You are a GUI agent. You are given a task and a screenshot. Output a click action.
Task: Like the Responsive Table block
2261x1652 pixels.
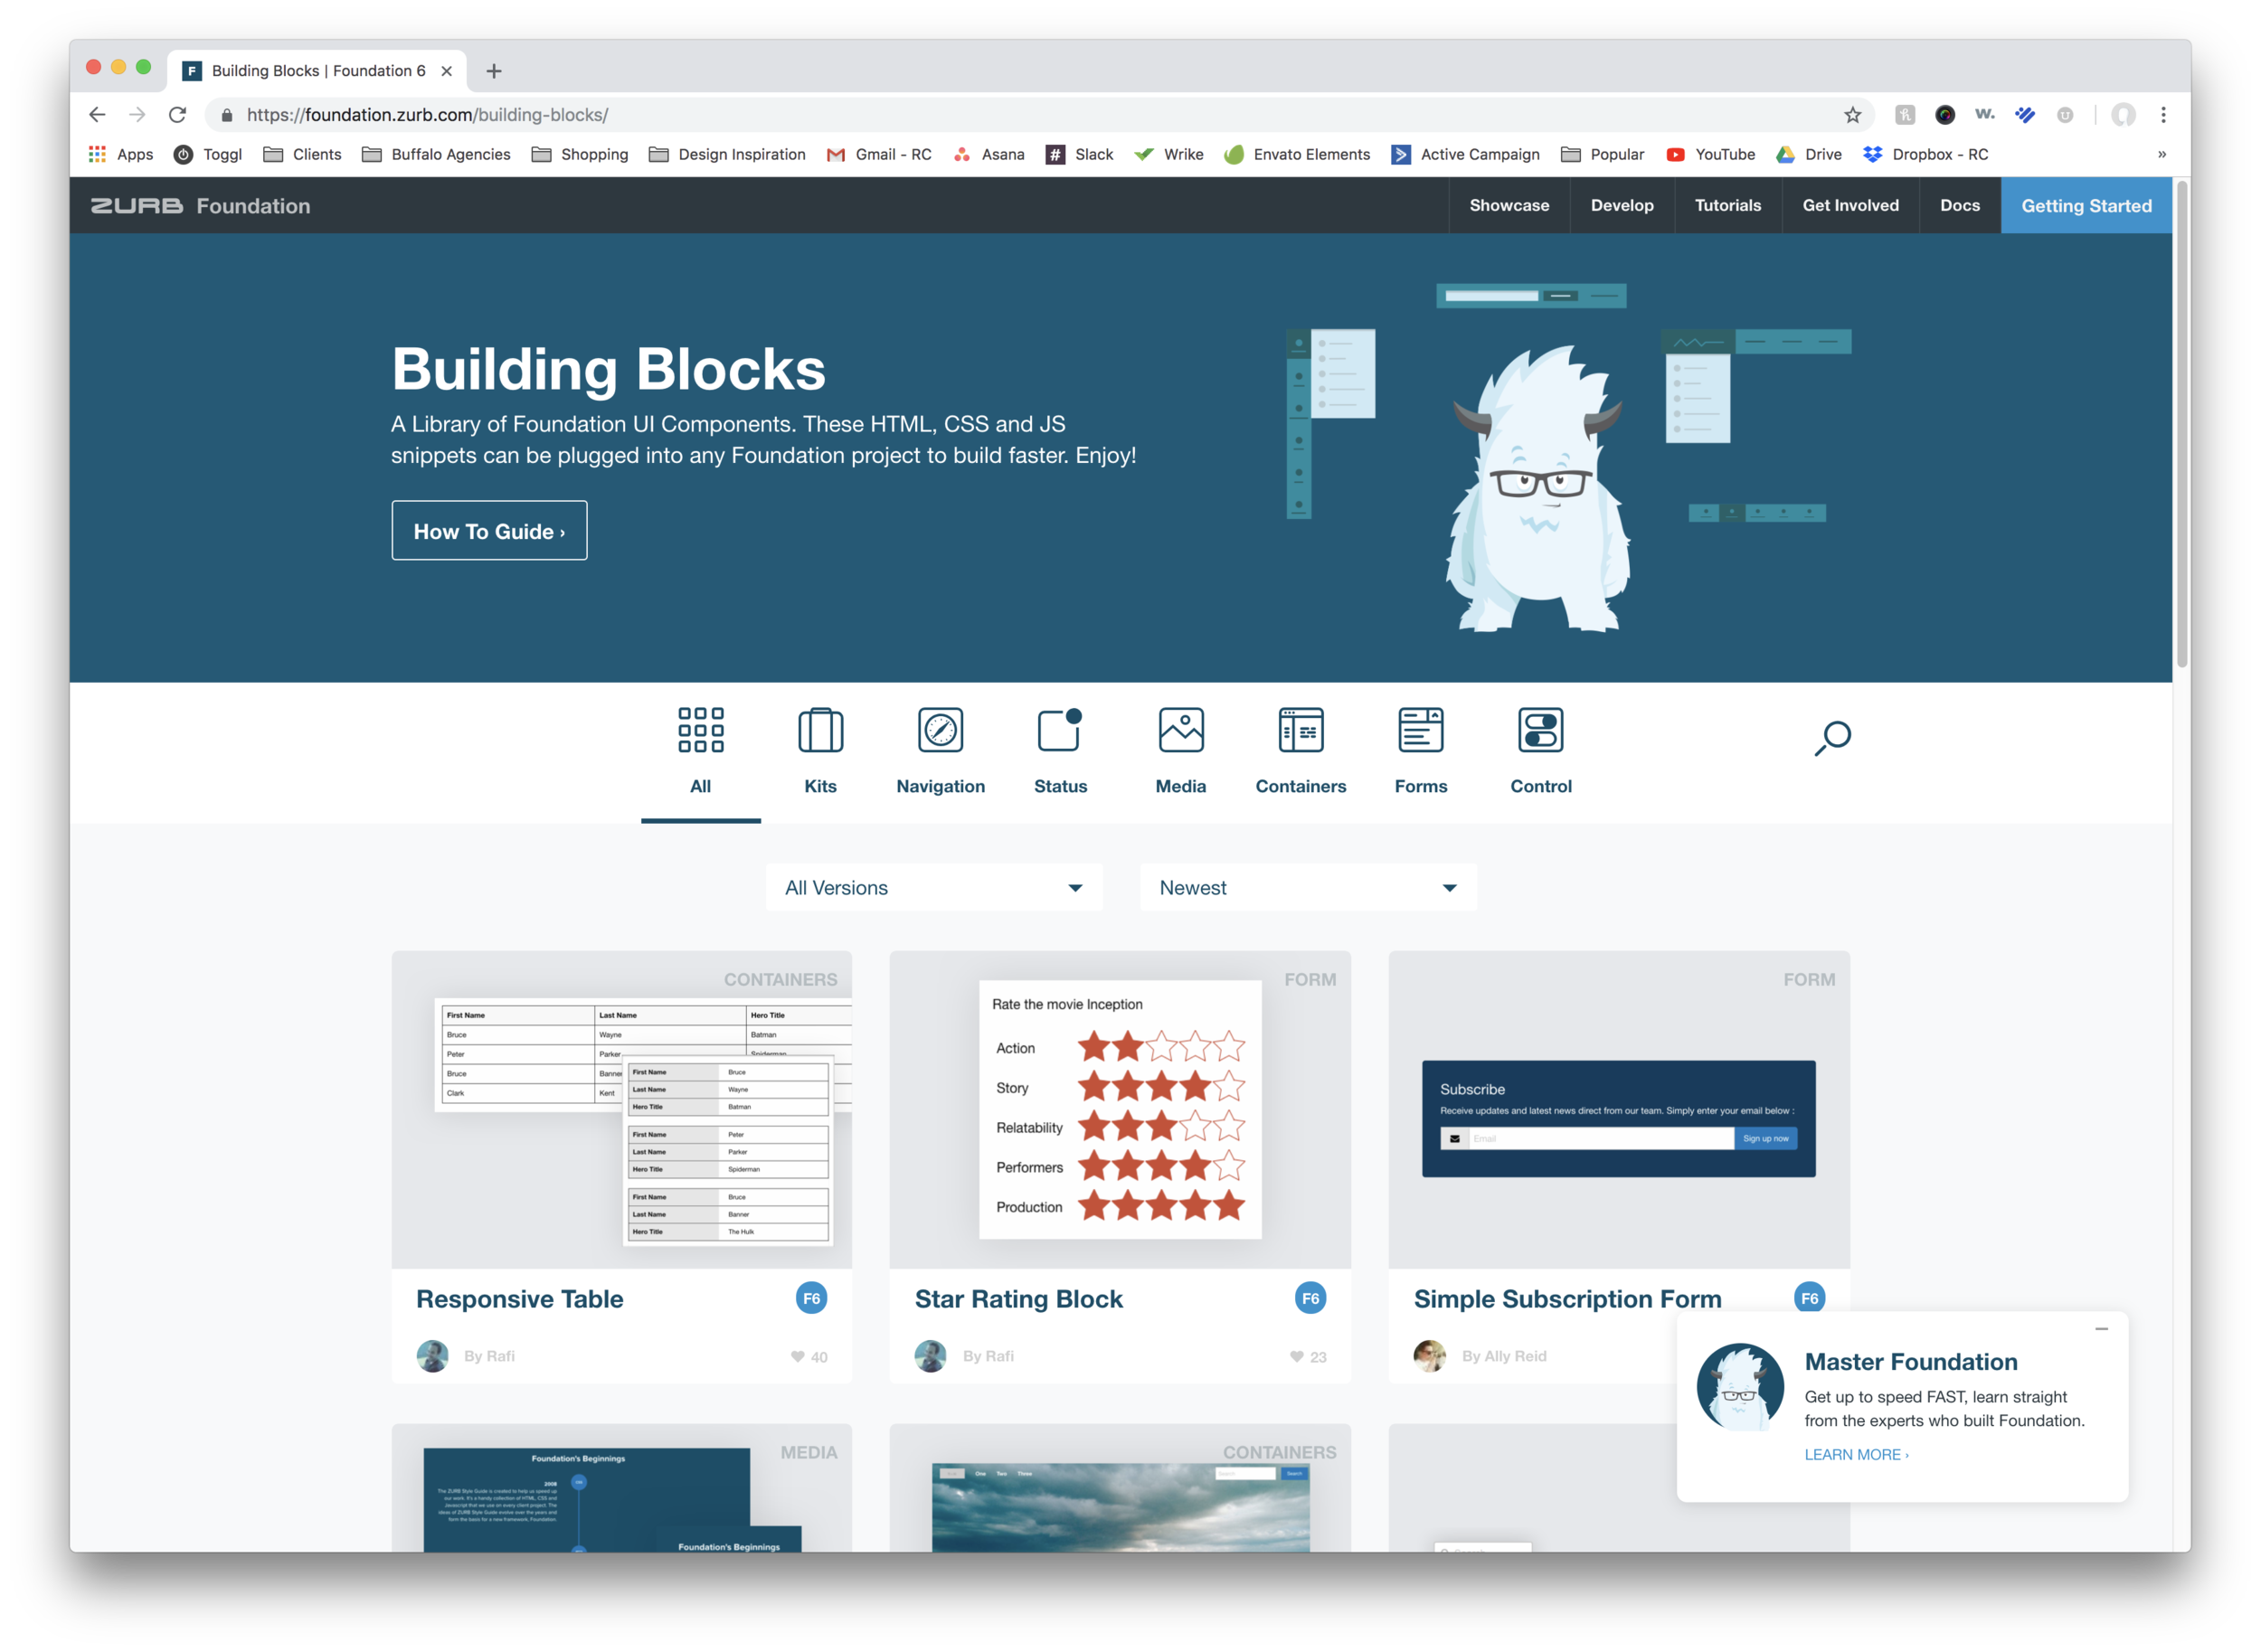click(797, 1356)
